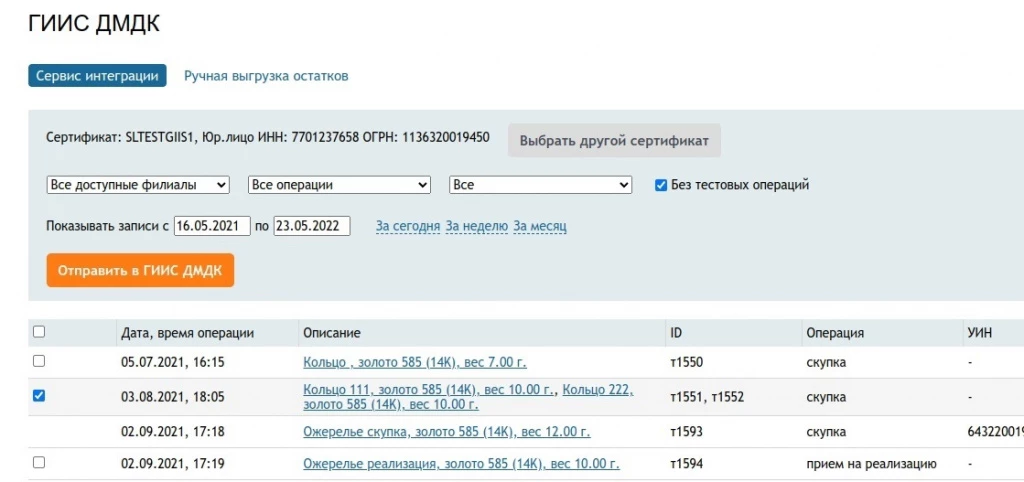The height and width of the screenshot is (482, 1024).
Task: Click the start date field 16.05.2021
Action: [212, 226]
